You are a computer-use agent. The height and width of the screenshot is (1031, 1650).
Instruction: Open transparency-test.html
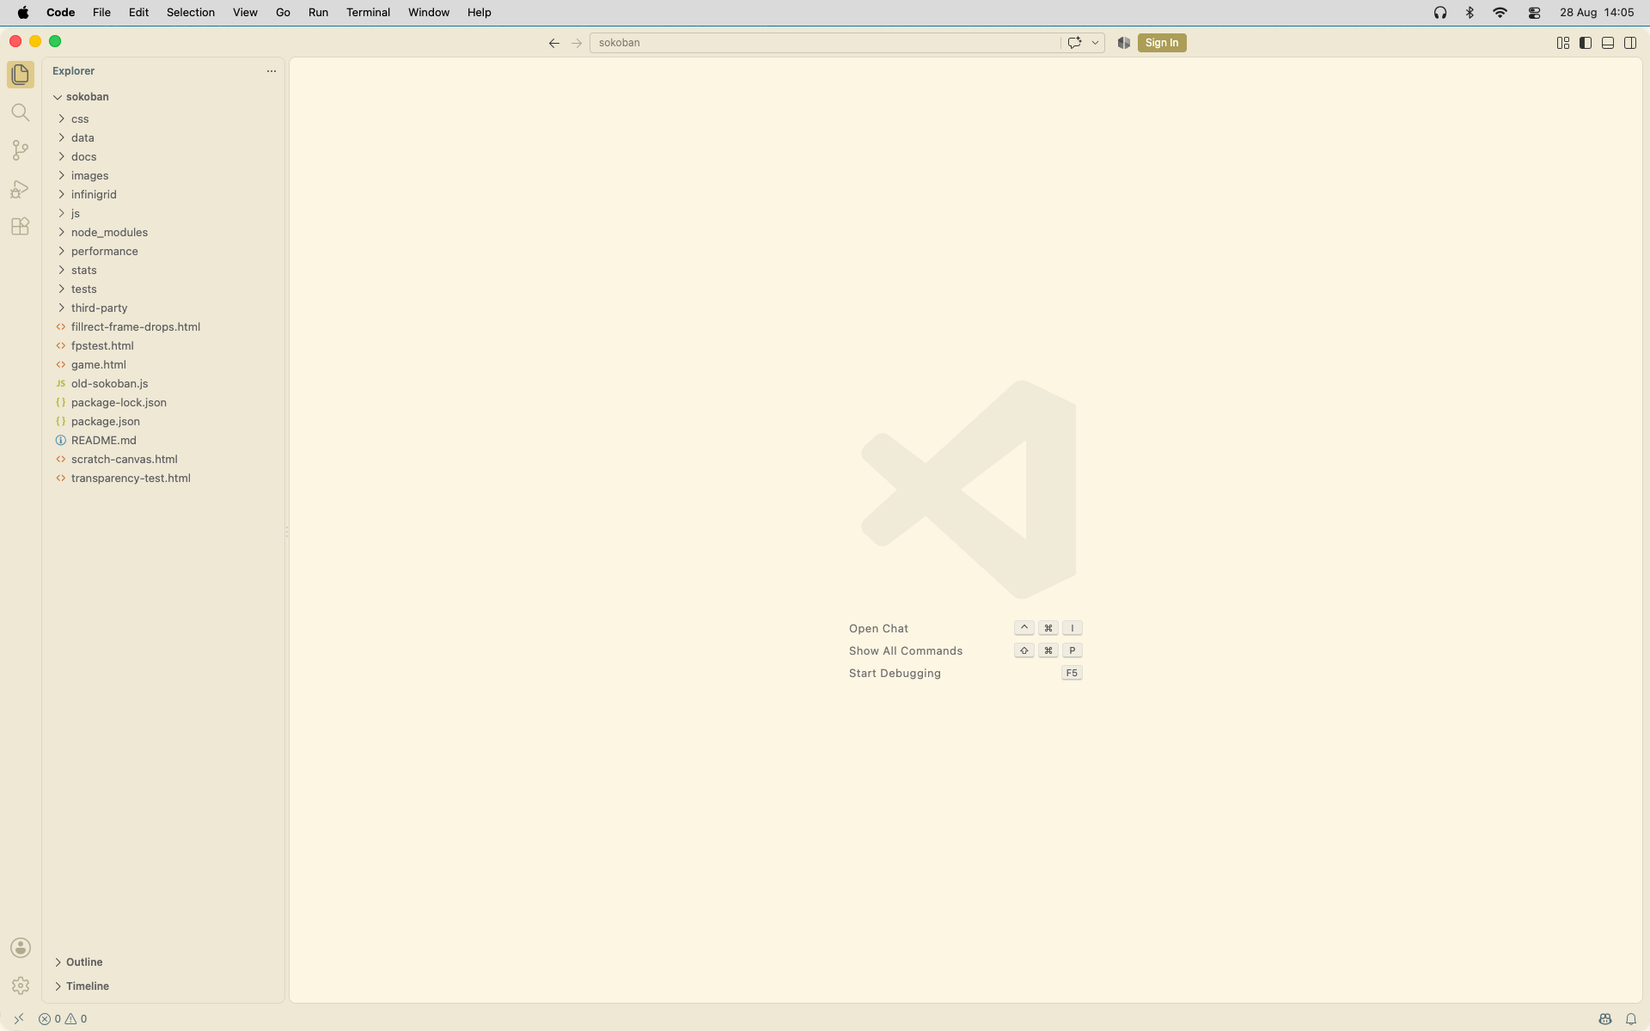[163, 478]
